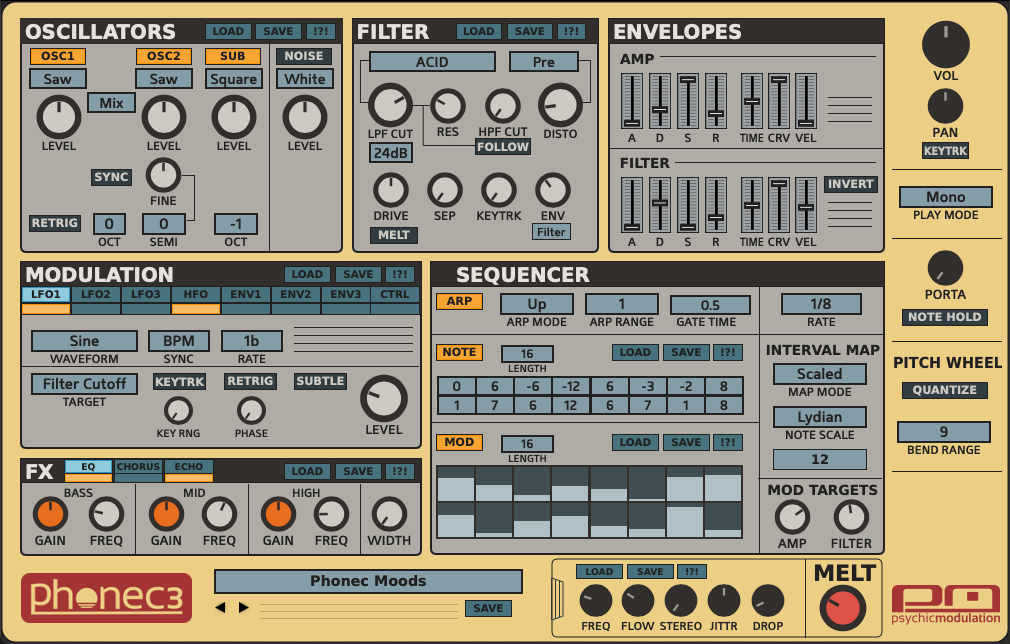Open the Lydian note scale dropdown

(x=819, y=417)
